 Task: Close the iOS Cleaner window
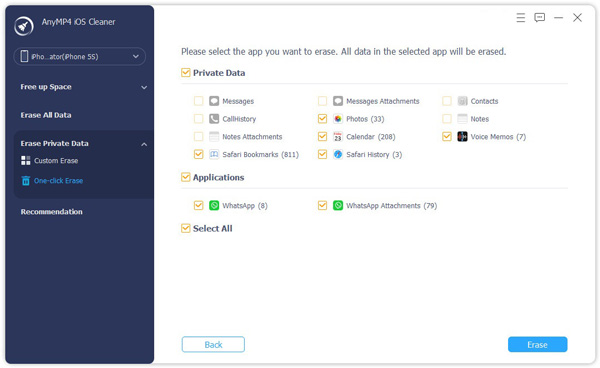[x=577, y=18]
